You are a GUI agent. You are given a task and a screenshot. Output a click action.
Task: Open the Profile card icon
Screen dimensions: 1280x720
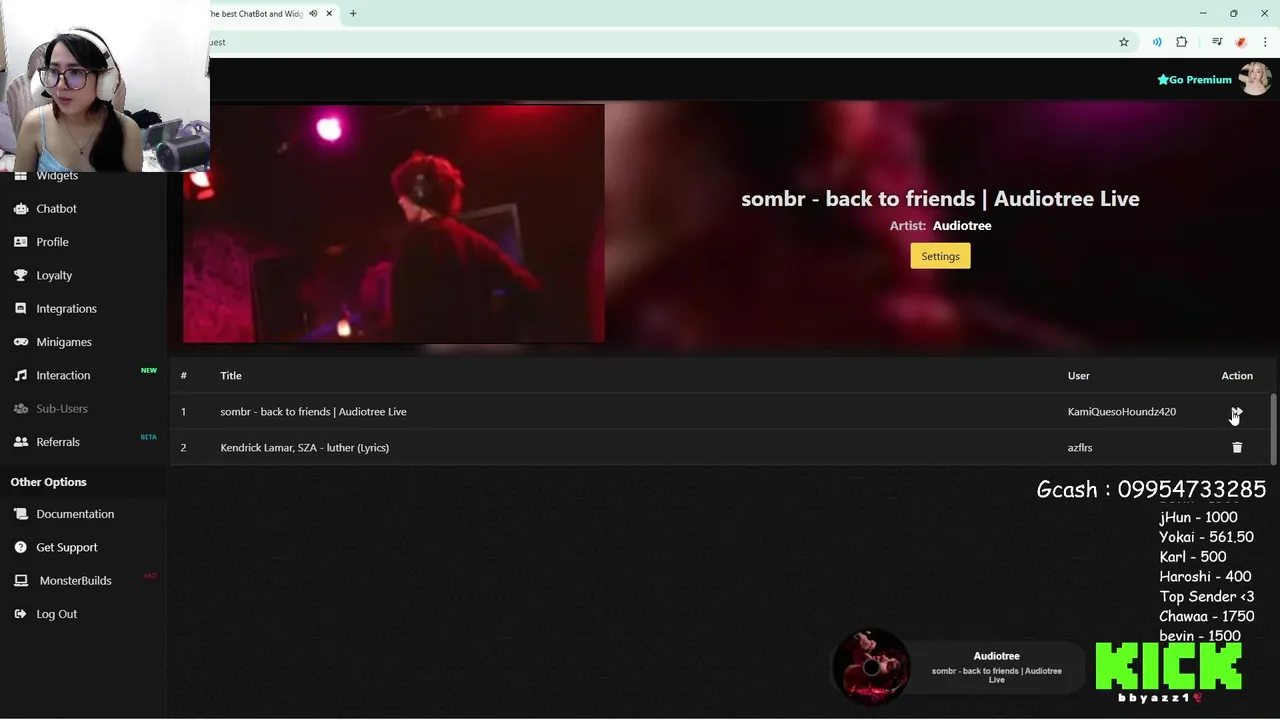coord(21,242)
